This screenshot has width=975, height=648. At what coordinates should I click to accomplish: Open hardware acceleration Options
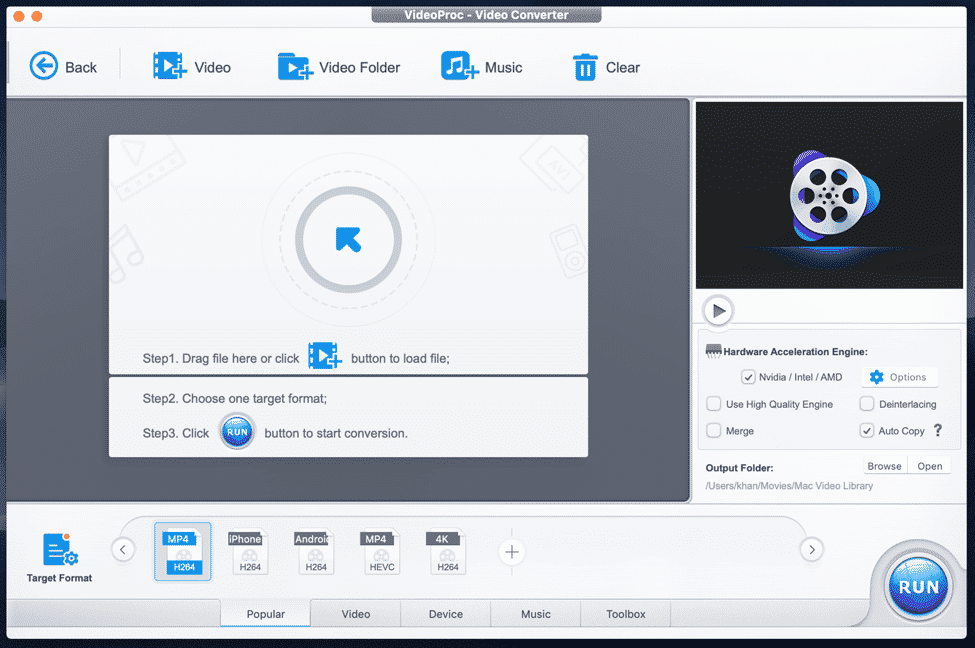(x=899, y=377)
